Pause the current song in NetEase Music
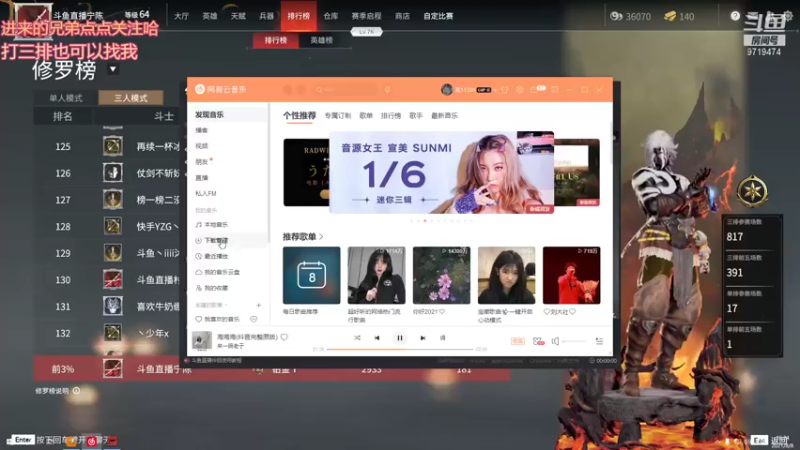Image resolution: width=800 pixels, height=450 pixels. point(399,338)
